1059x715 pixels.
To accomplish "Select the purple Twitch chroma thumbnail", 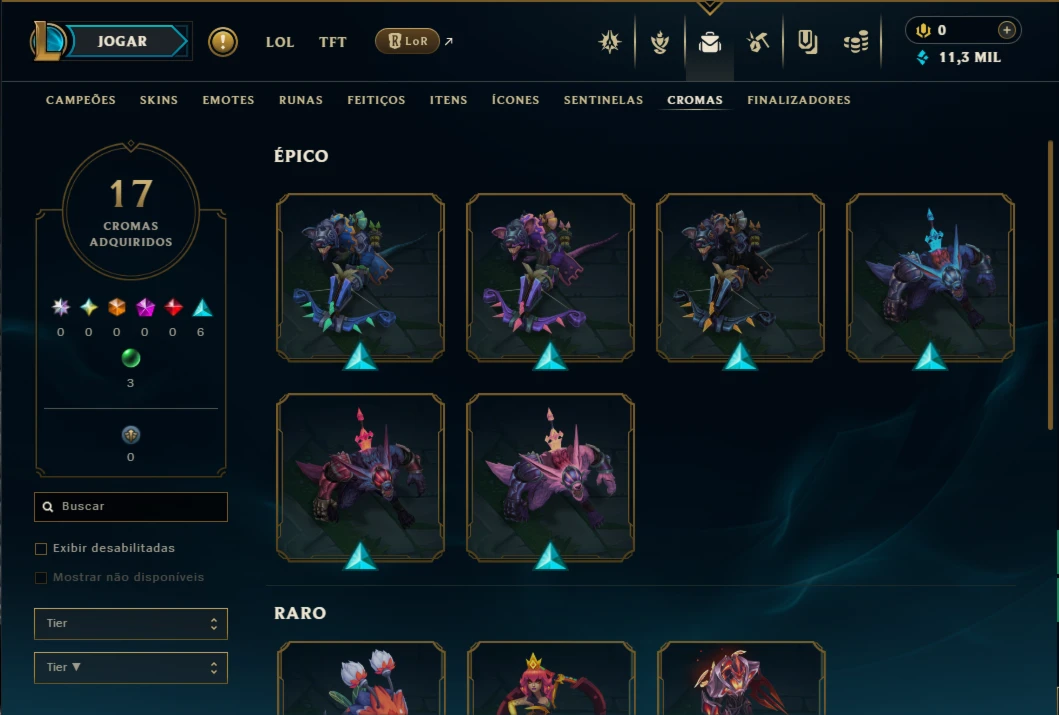I will (550, 277).
